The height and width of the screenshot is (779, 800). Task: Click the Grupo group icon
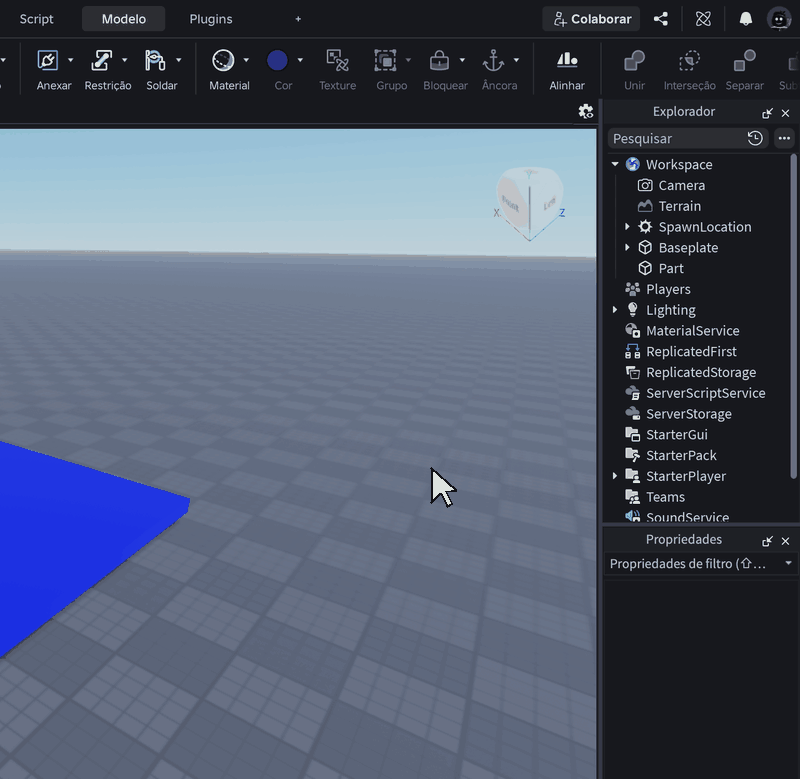pos(385,60)
